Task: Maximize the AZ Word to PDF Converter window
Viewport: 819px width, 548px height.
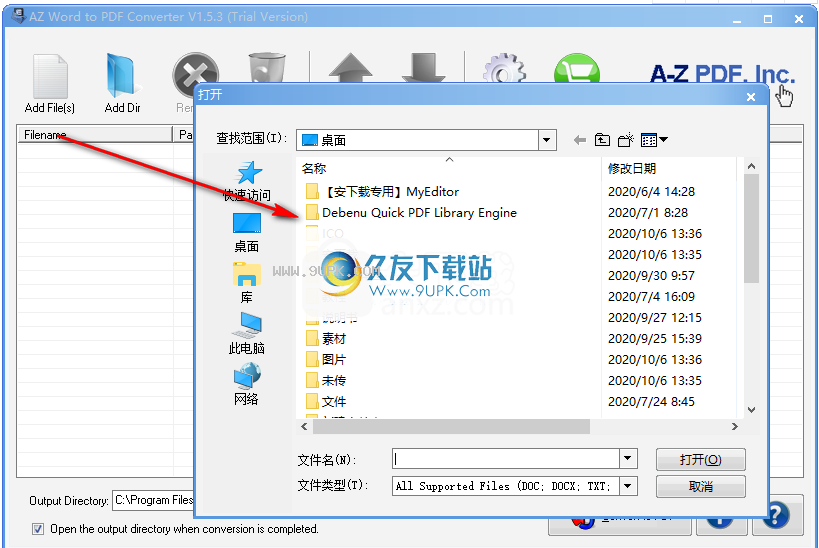Action: 768,19
